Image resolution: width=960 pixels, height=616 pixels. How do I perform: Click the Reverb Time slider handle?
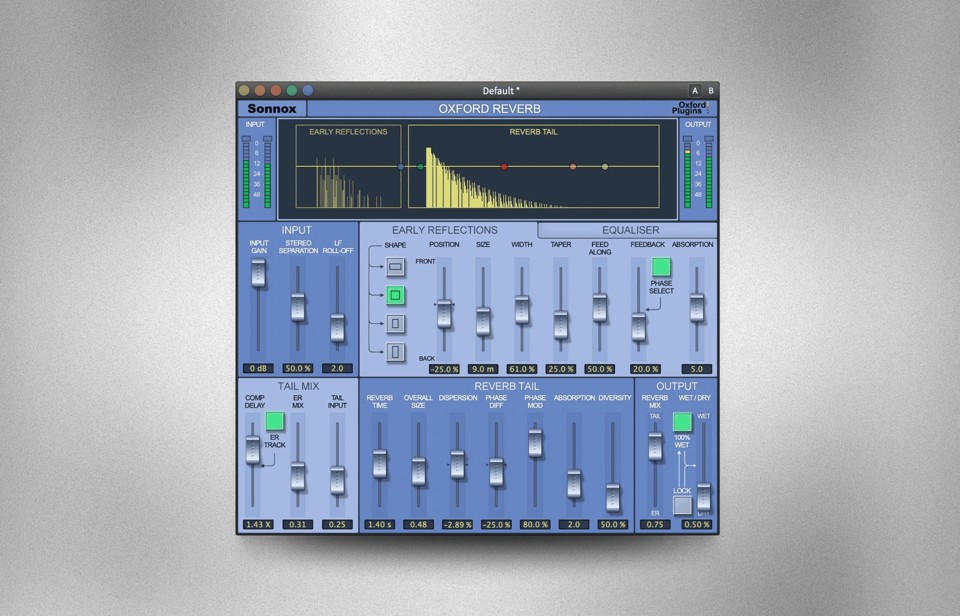(380, 464)
